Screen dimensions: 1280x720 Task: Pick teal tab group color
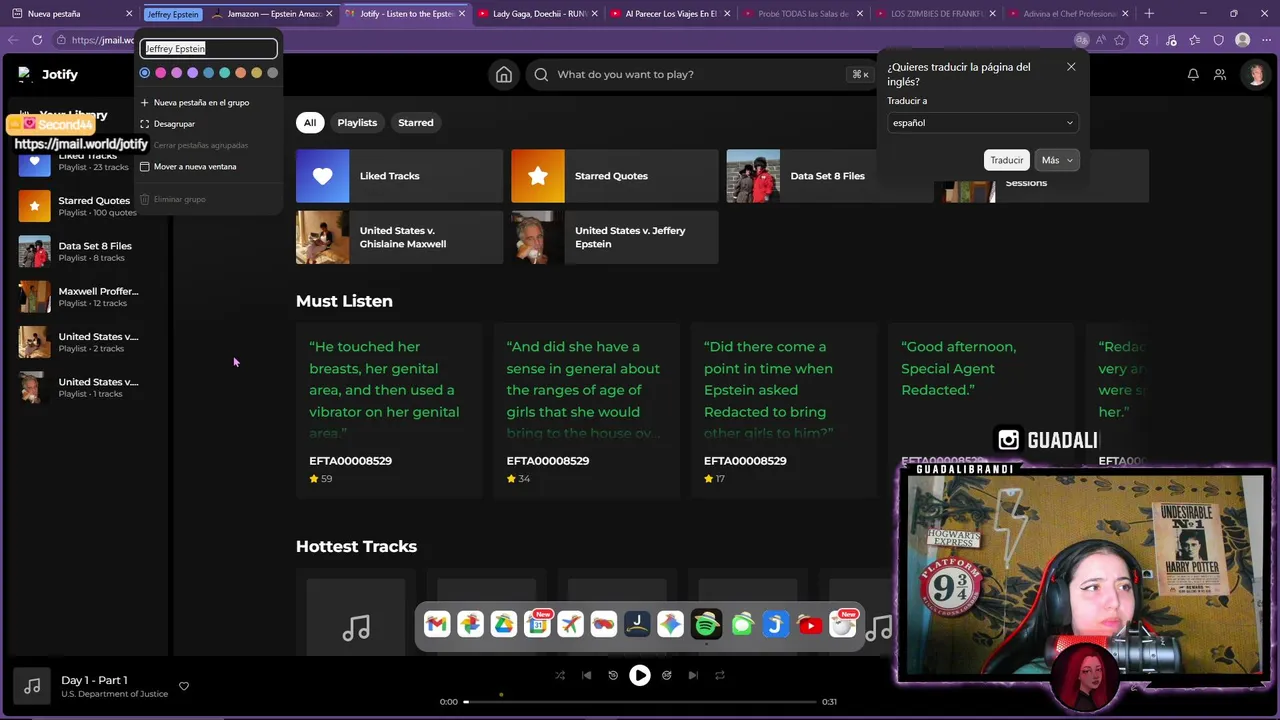point(224,73)
